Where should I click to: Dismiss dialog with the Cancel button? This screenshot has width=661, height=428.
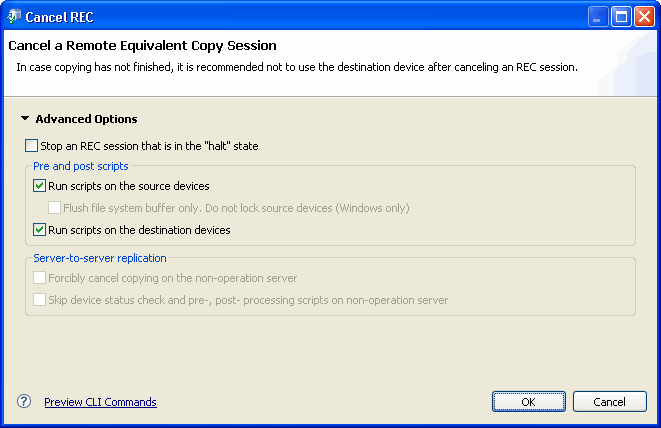point(610,401)
